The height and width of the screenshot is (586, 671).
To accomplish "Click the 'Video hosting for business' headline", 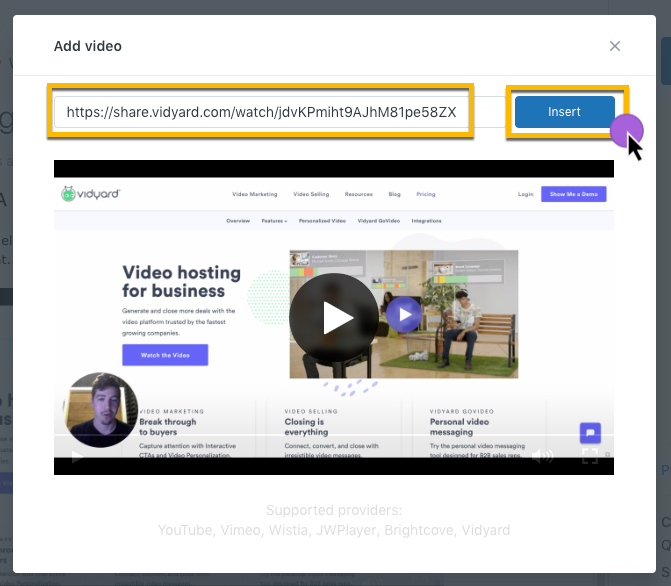I will pos(181,282).
